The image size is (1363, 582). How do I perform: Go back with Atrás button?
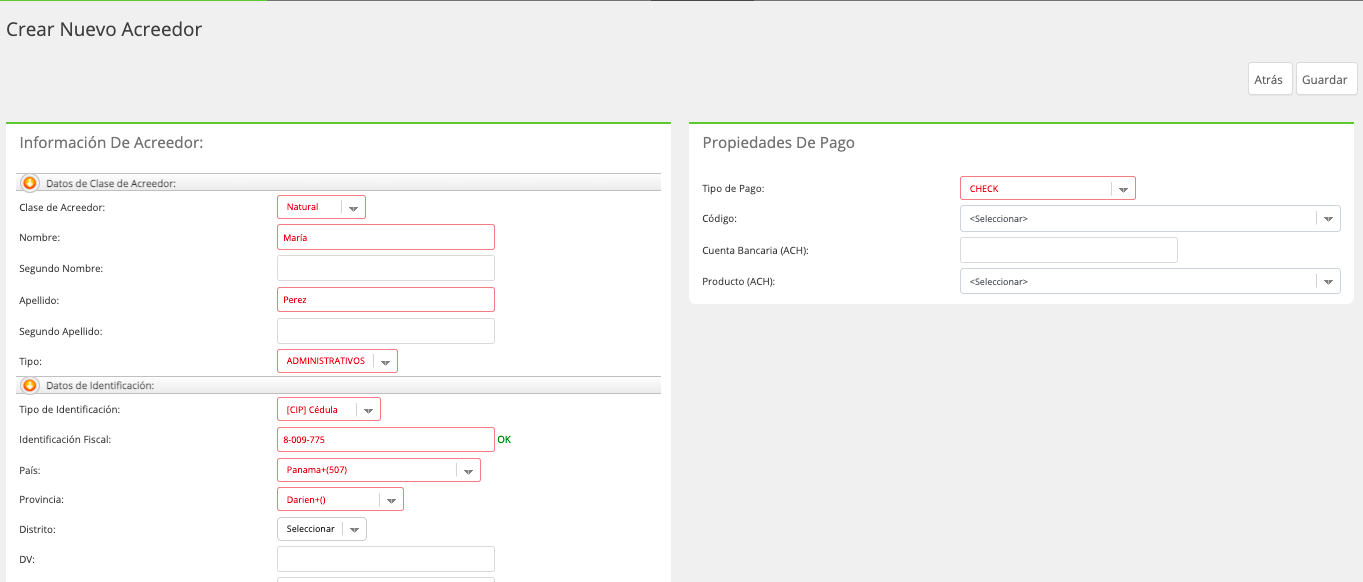click(1270, 79)
